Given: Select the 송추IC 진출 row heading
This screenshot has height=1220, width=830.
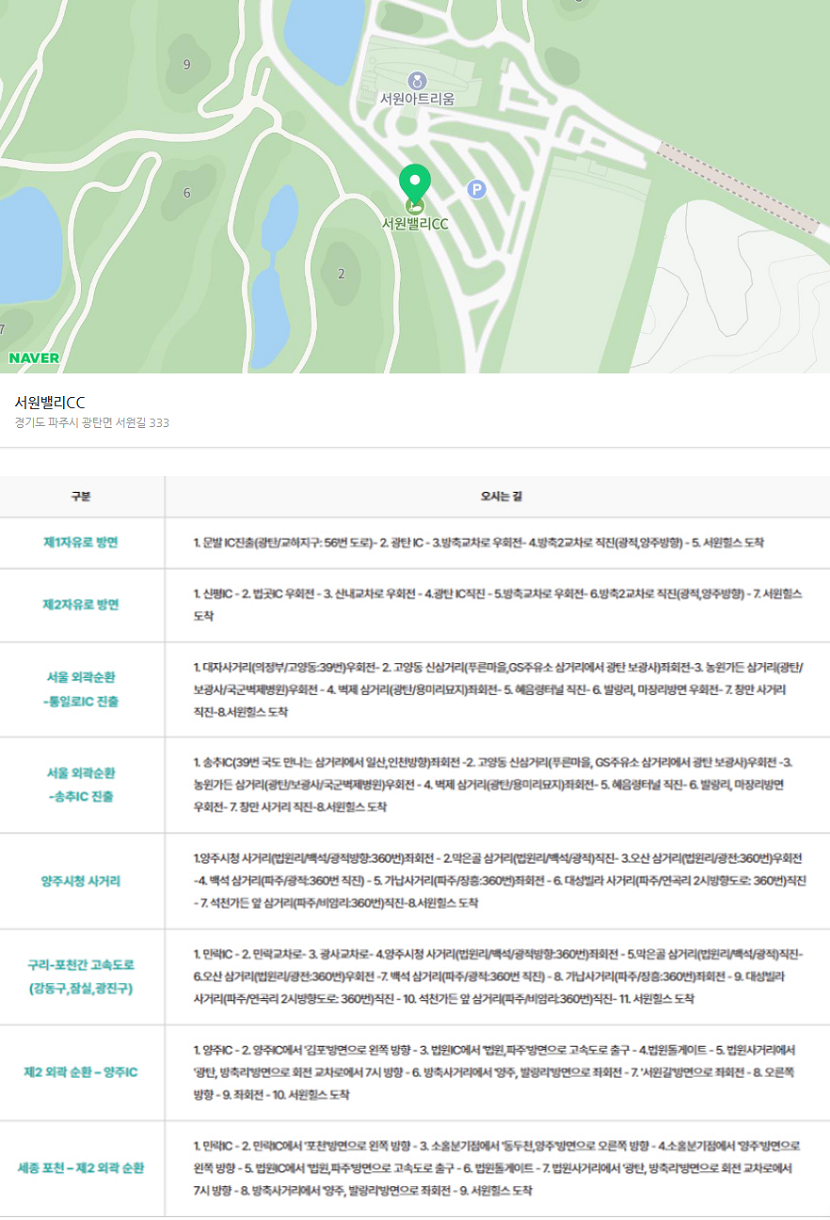Looking at the screenshot, I should [x=81, y=797].
